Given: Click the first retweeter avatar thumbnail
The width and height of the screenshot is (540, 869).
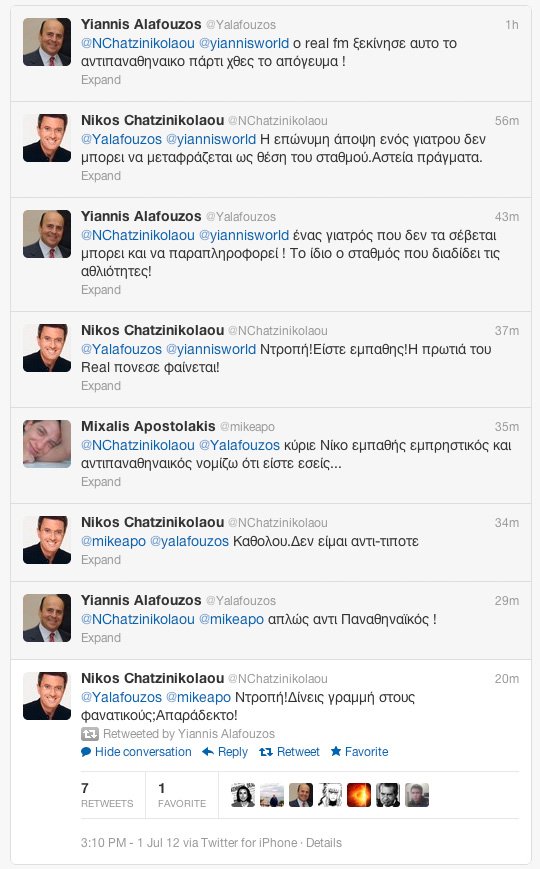Looking at the screenshot, I should [x=243, y=795].
